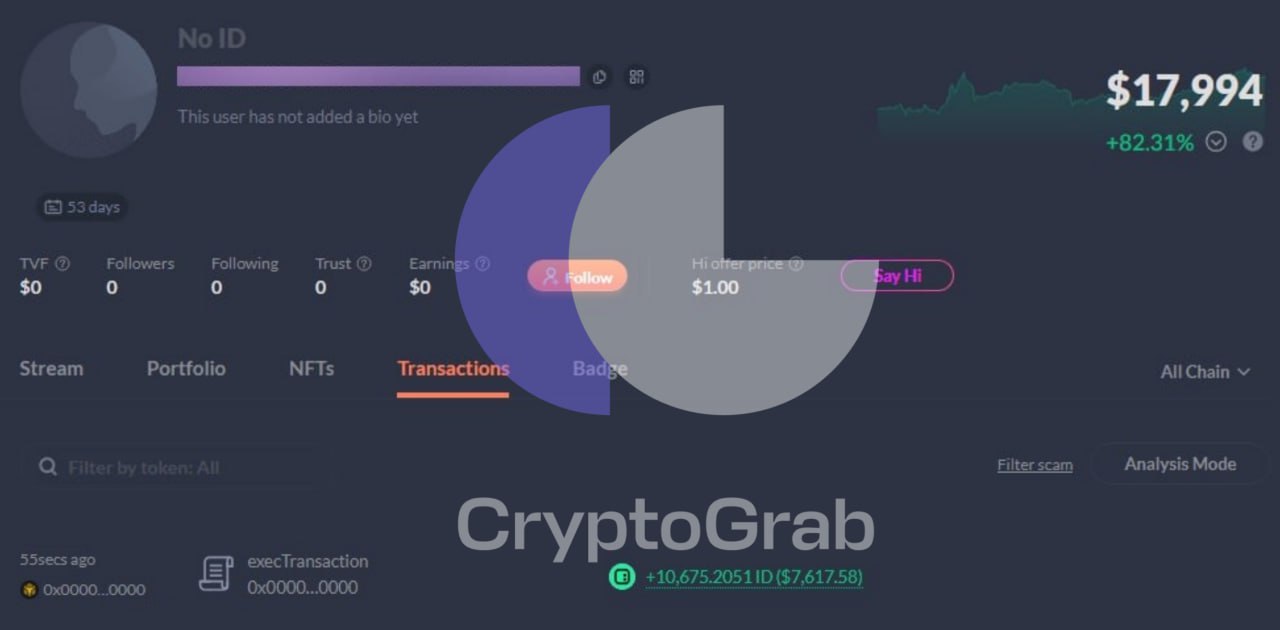Click the +10,675.2051 ID transaction link

(754, 577)
